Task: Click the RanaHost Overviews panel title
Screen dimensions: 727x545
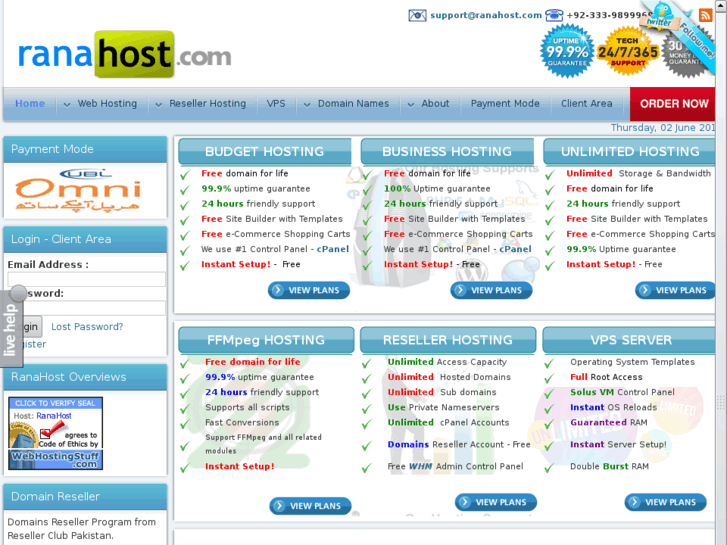Action: [x=69, y=377]
